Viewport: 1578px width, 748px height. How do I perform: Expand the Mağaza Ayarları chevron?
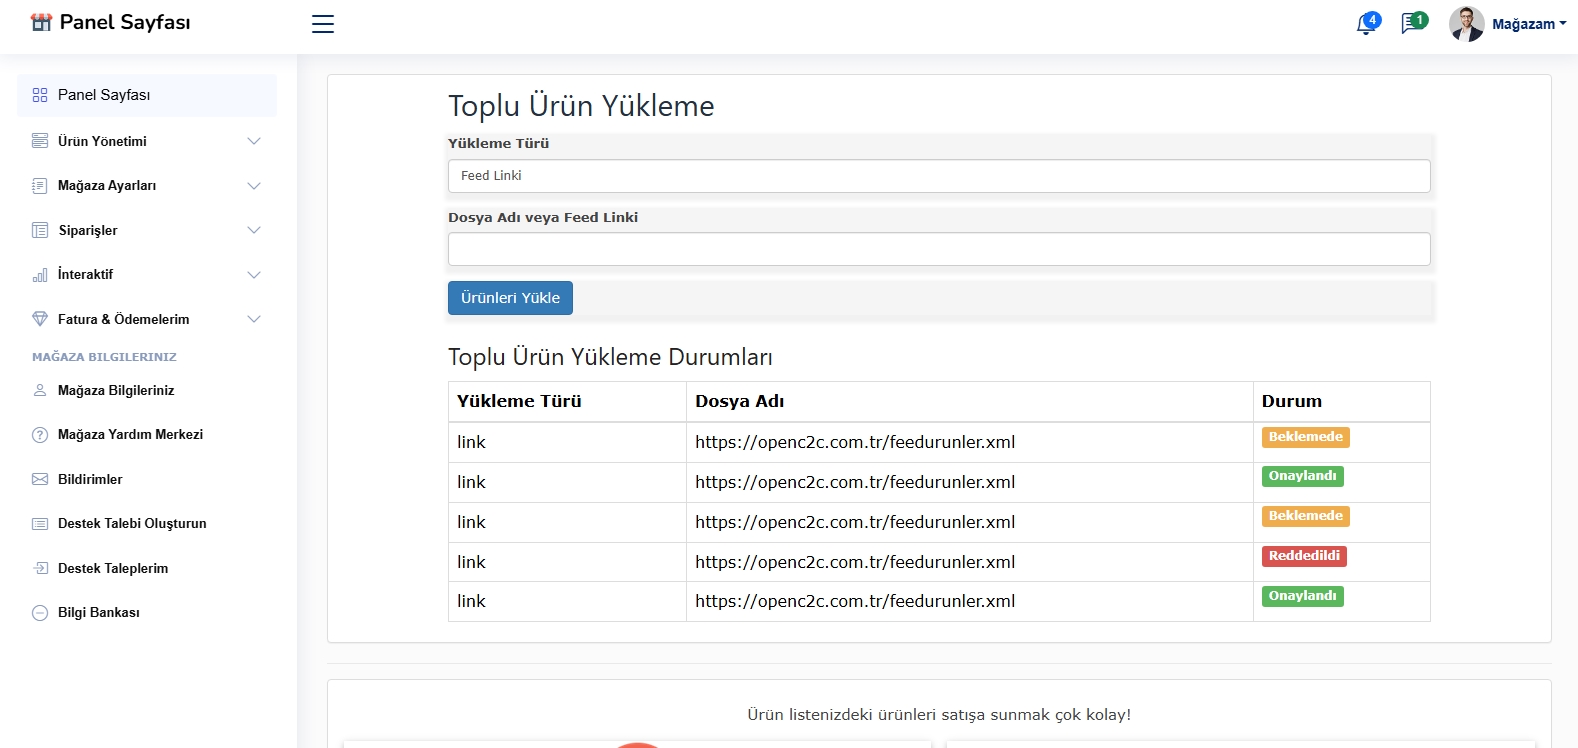254,186
